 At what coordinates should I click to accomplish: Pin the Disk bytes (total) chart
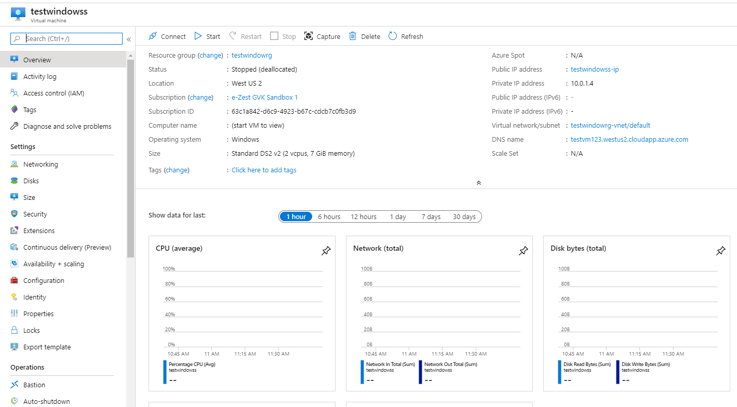pos(721,251)
